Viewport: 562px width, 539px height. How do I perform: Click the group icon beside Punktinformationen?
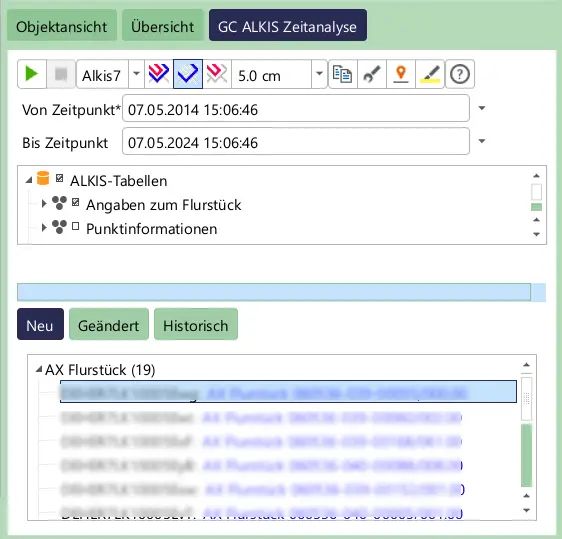pos(59,227)
